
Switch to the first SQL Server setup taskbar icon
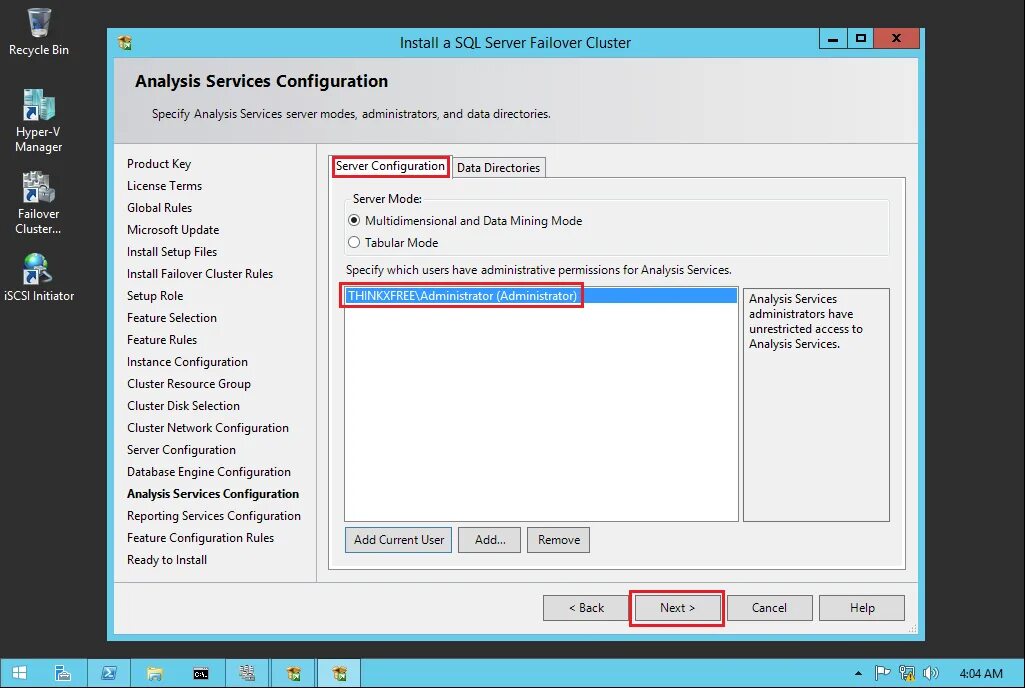click(x=294, y=673)
